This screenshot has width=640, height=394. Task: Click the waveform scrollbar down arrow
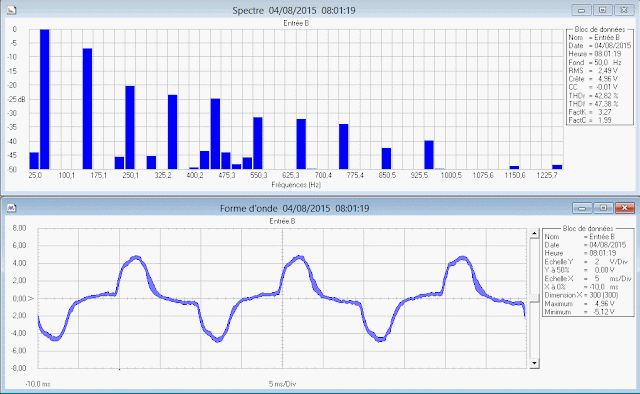[x=534, y=363]
